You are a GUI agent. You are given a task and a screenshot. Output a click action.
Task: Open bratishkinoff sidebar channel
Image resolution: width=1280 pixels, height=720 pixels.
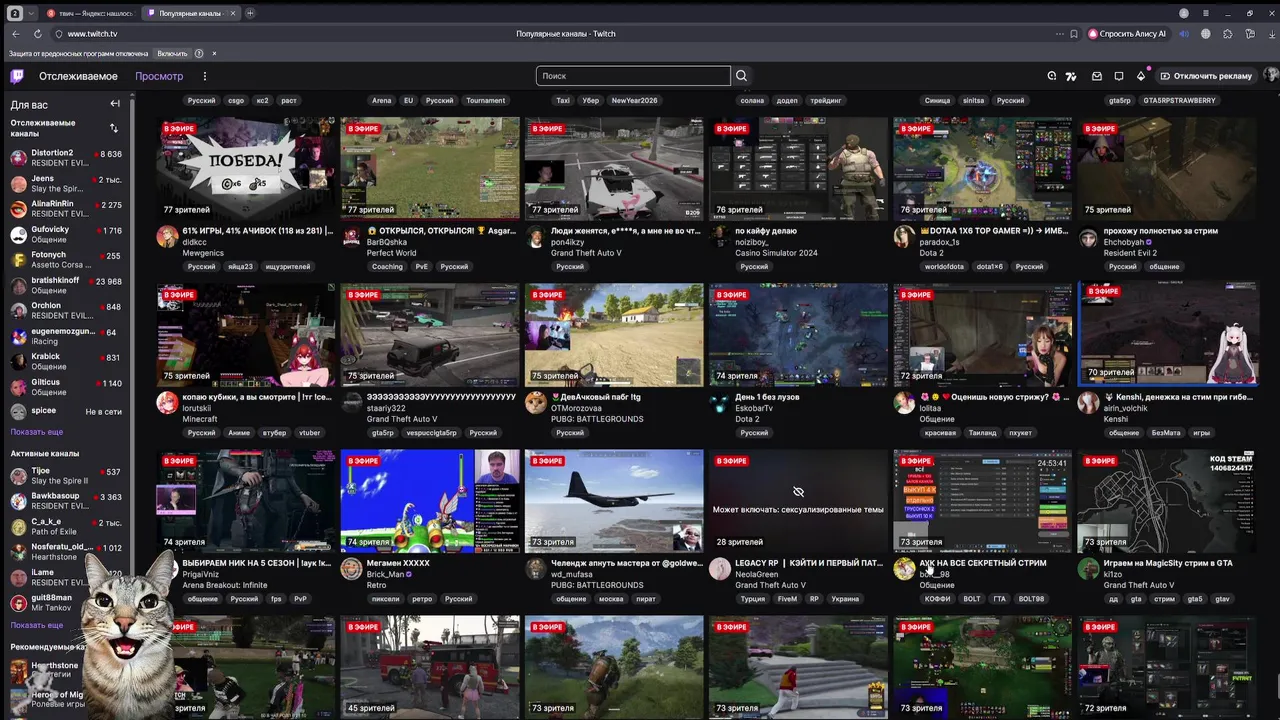pos(67,285)
